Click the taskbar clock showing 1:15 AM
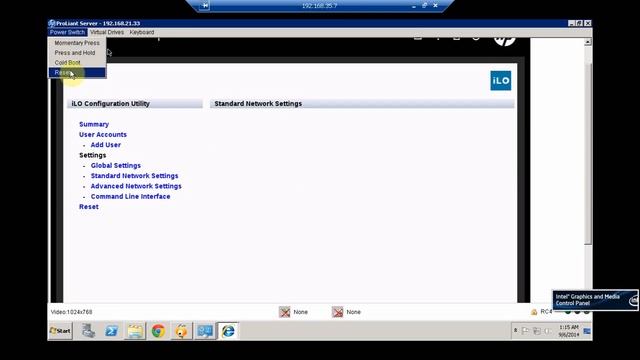The image size is (640, 360). (569, 331)
